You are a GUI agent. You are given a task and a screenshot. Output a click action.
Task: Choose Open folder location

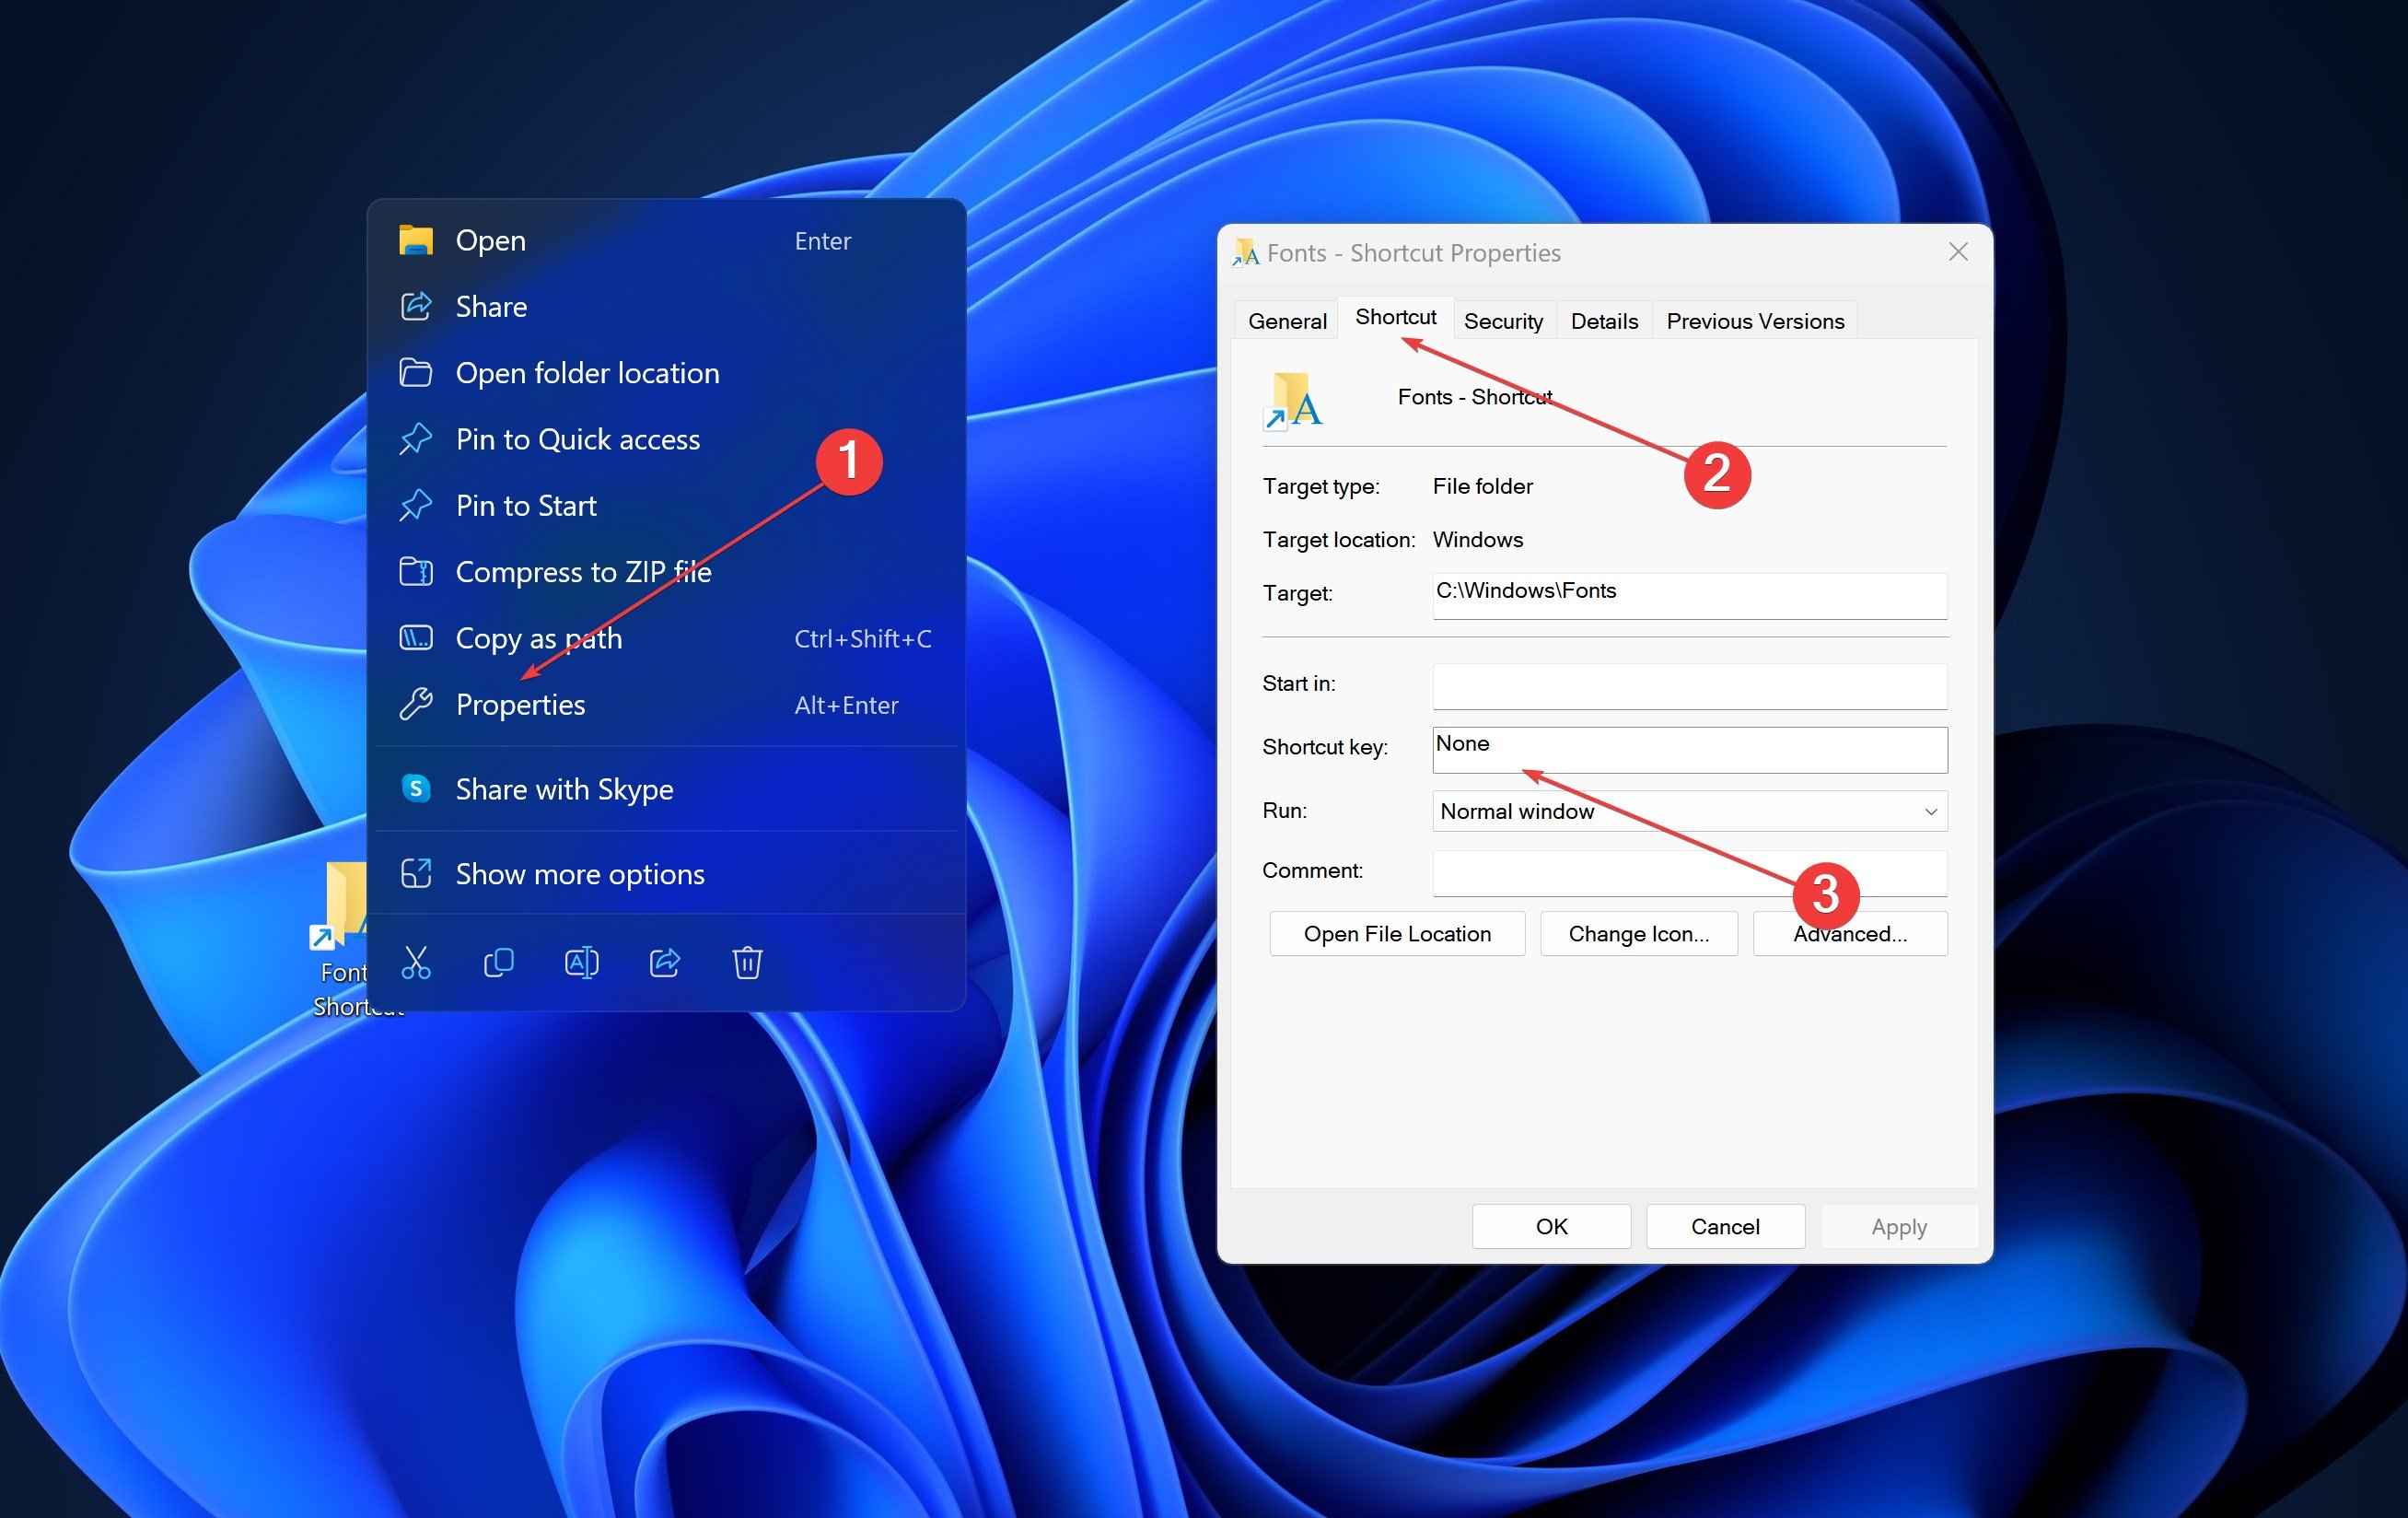[x=666, y=372]
